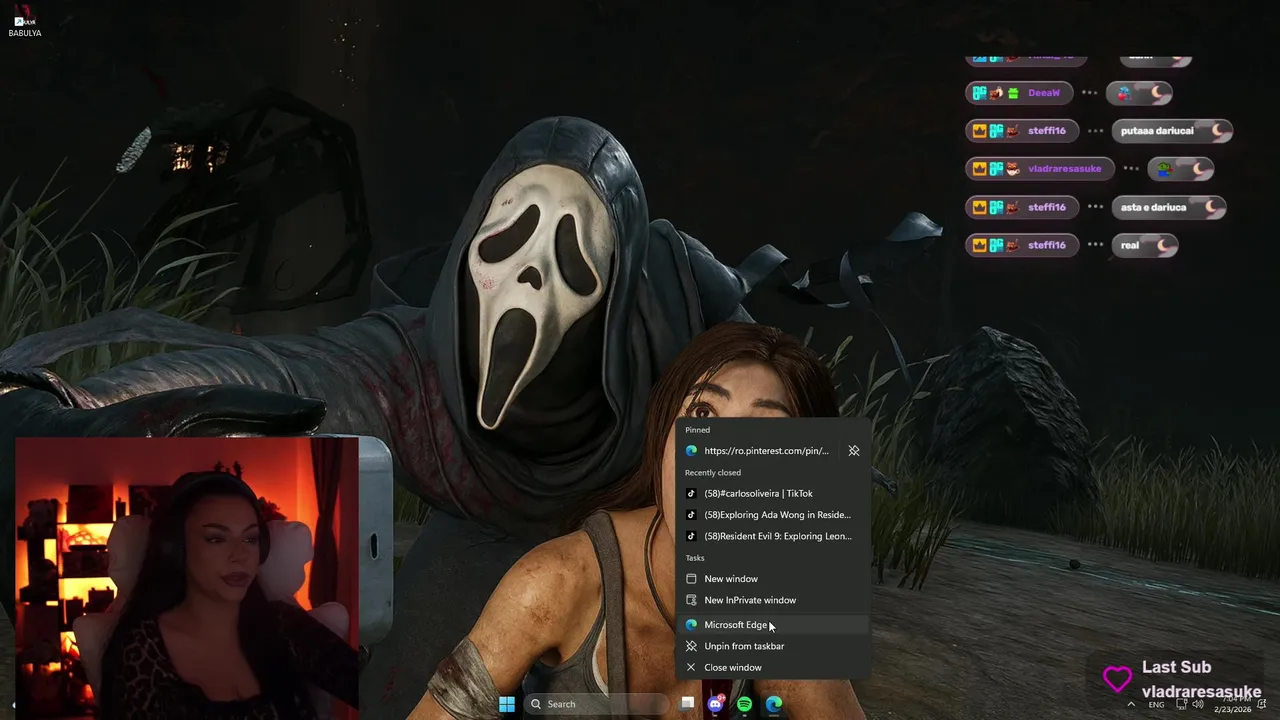Reopen Resident Evil 9 Leon TikTok tab
1280x720 pixels.
tap(771, 536)
